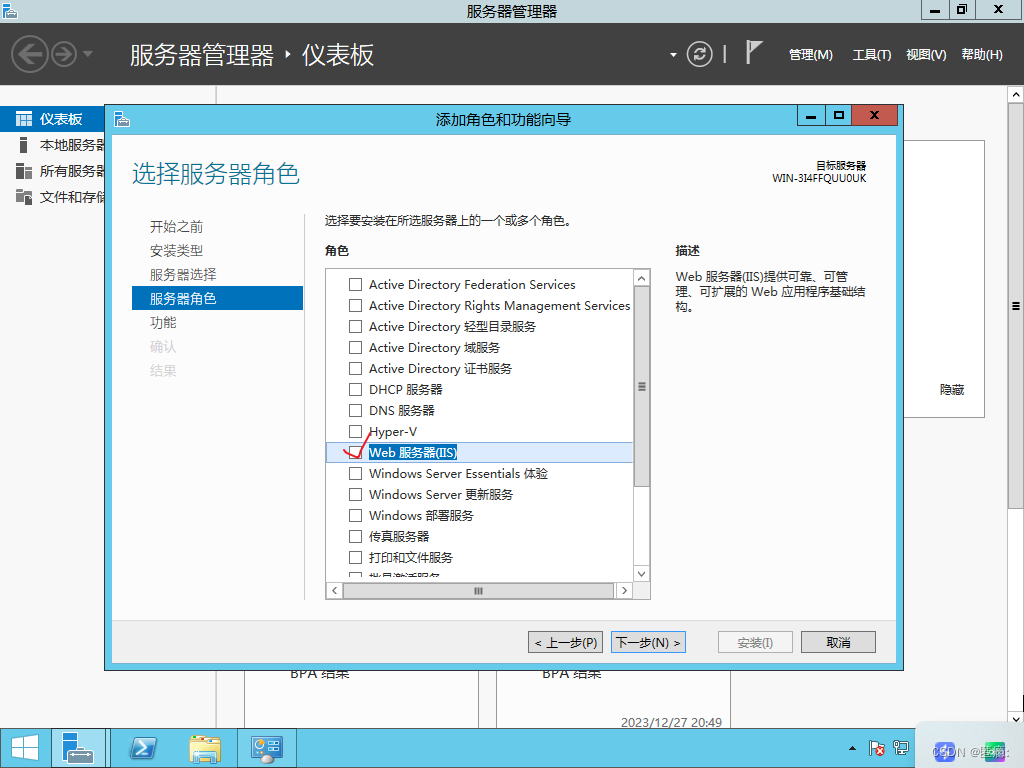Check Active Directory Federation Services
The width and height of the screenshot is (1024, 768).
pos(355,285)
